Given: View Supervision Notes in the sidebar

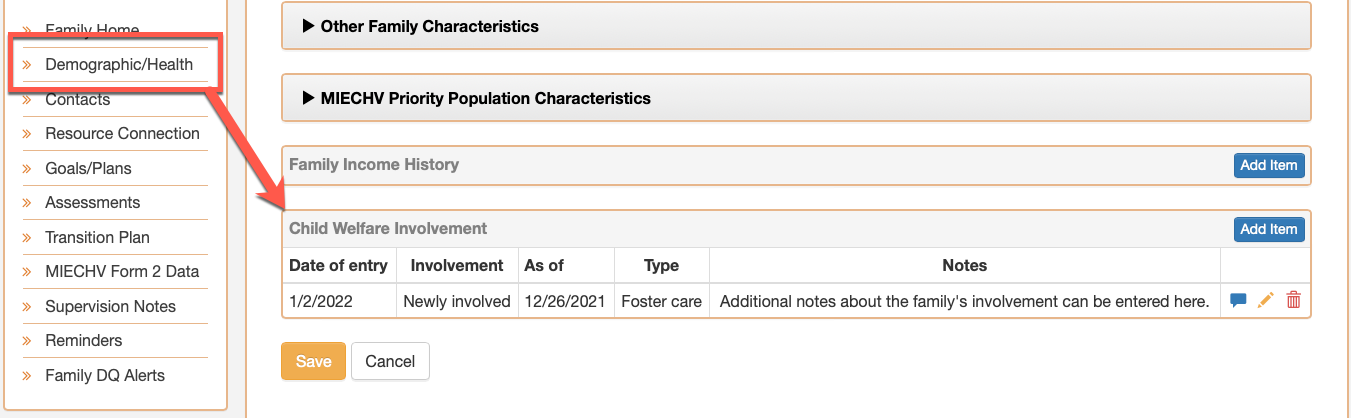Looking at the screenshot, I should [110, 306].
